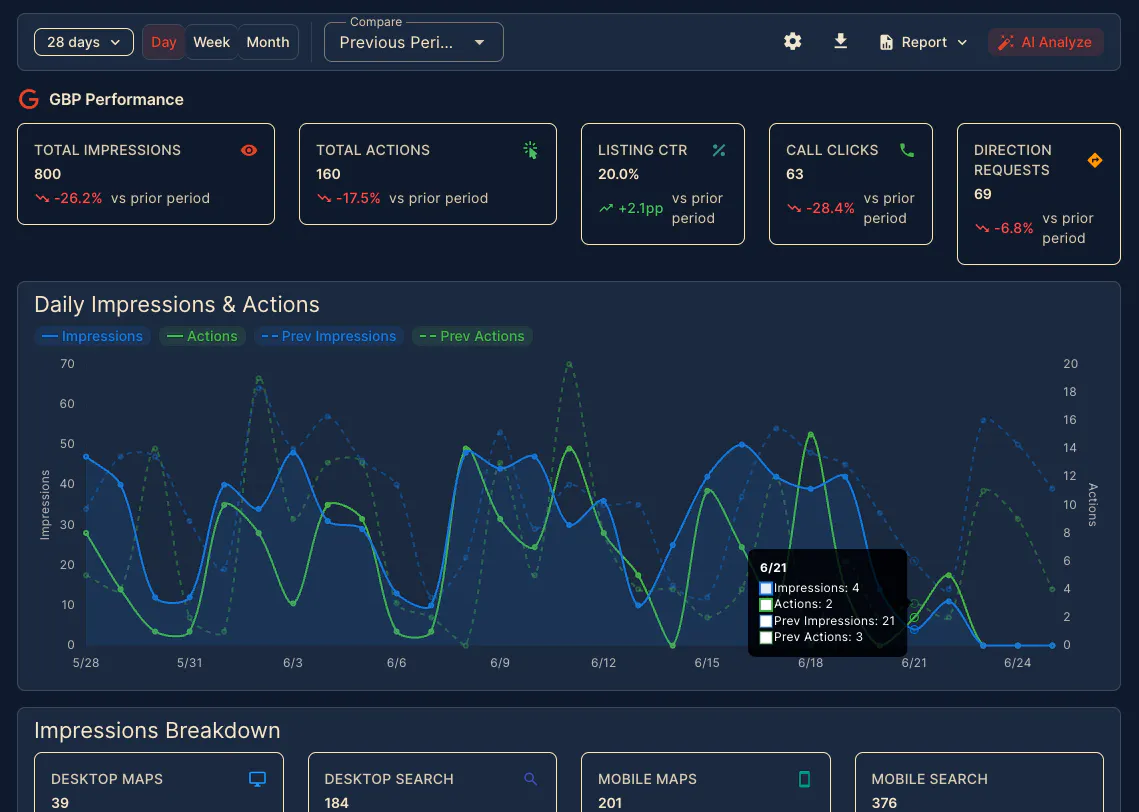Viewport: 1139px width, 812px height.
Task: Click the Impressions Breakdown heading
Action: (157, 730)
